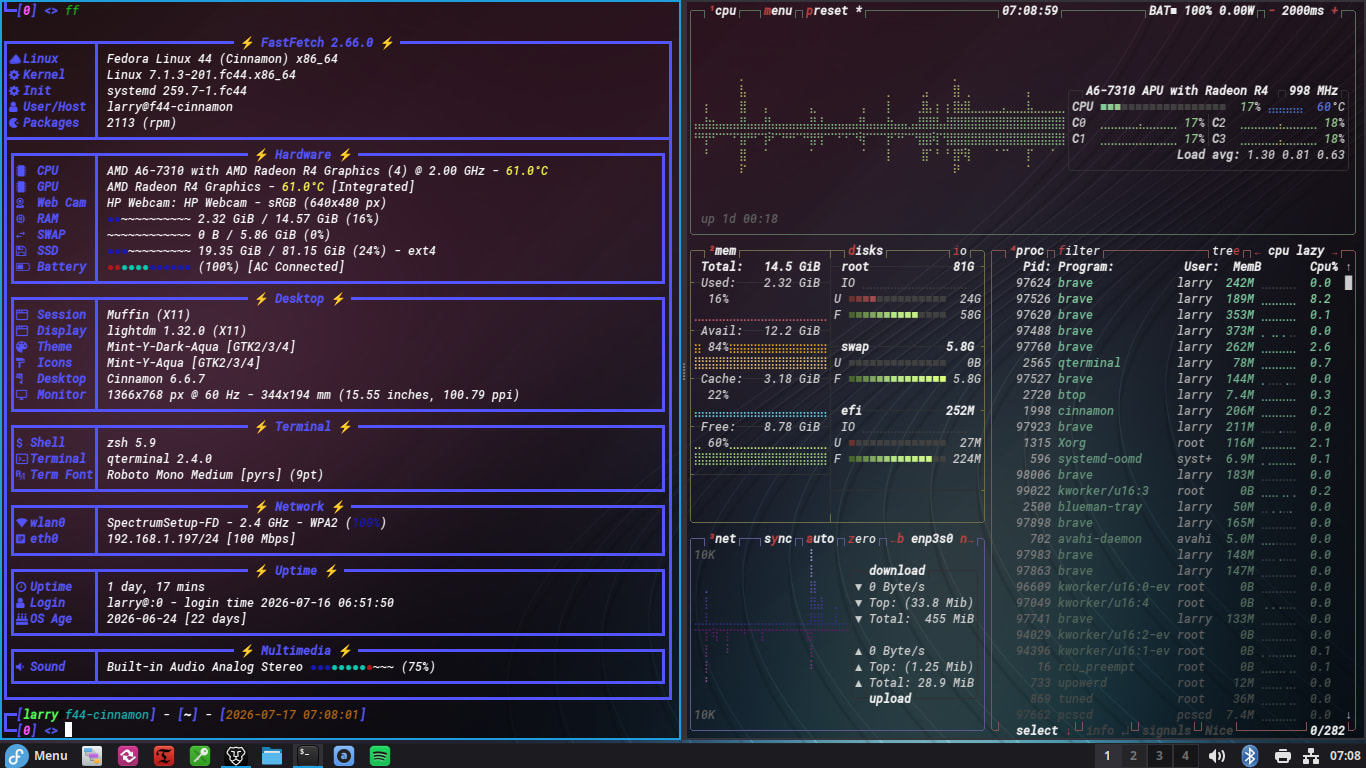Viewport: 1366px width, 768px height.
Task: Select the qterminal process row
Action: 1174,363
